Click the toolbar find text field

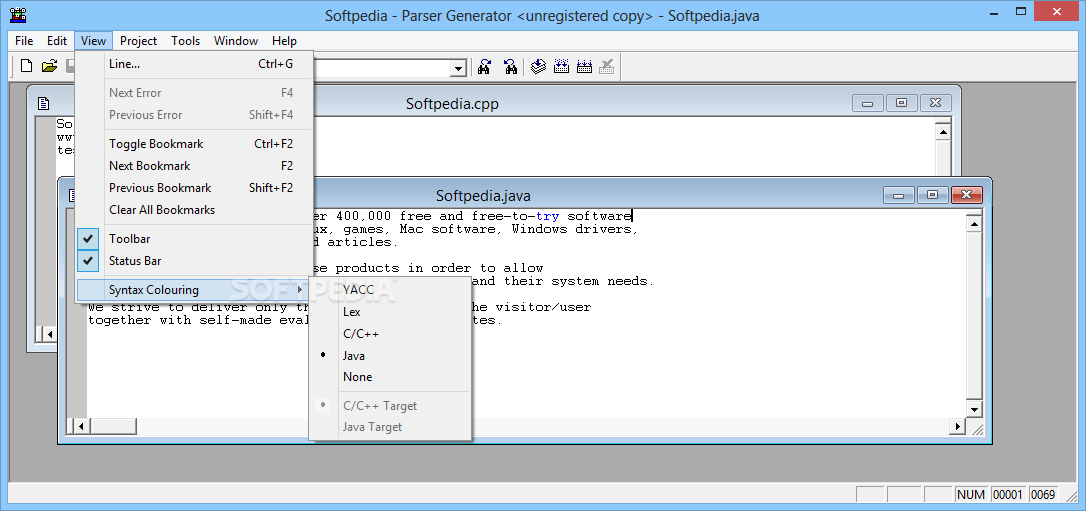point(382,68)
